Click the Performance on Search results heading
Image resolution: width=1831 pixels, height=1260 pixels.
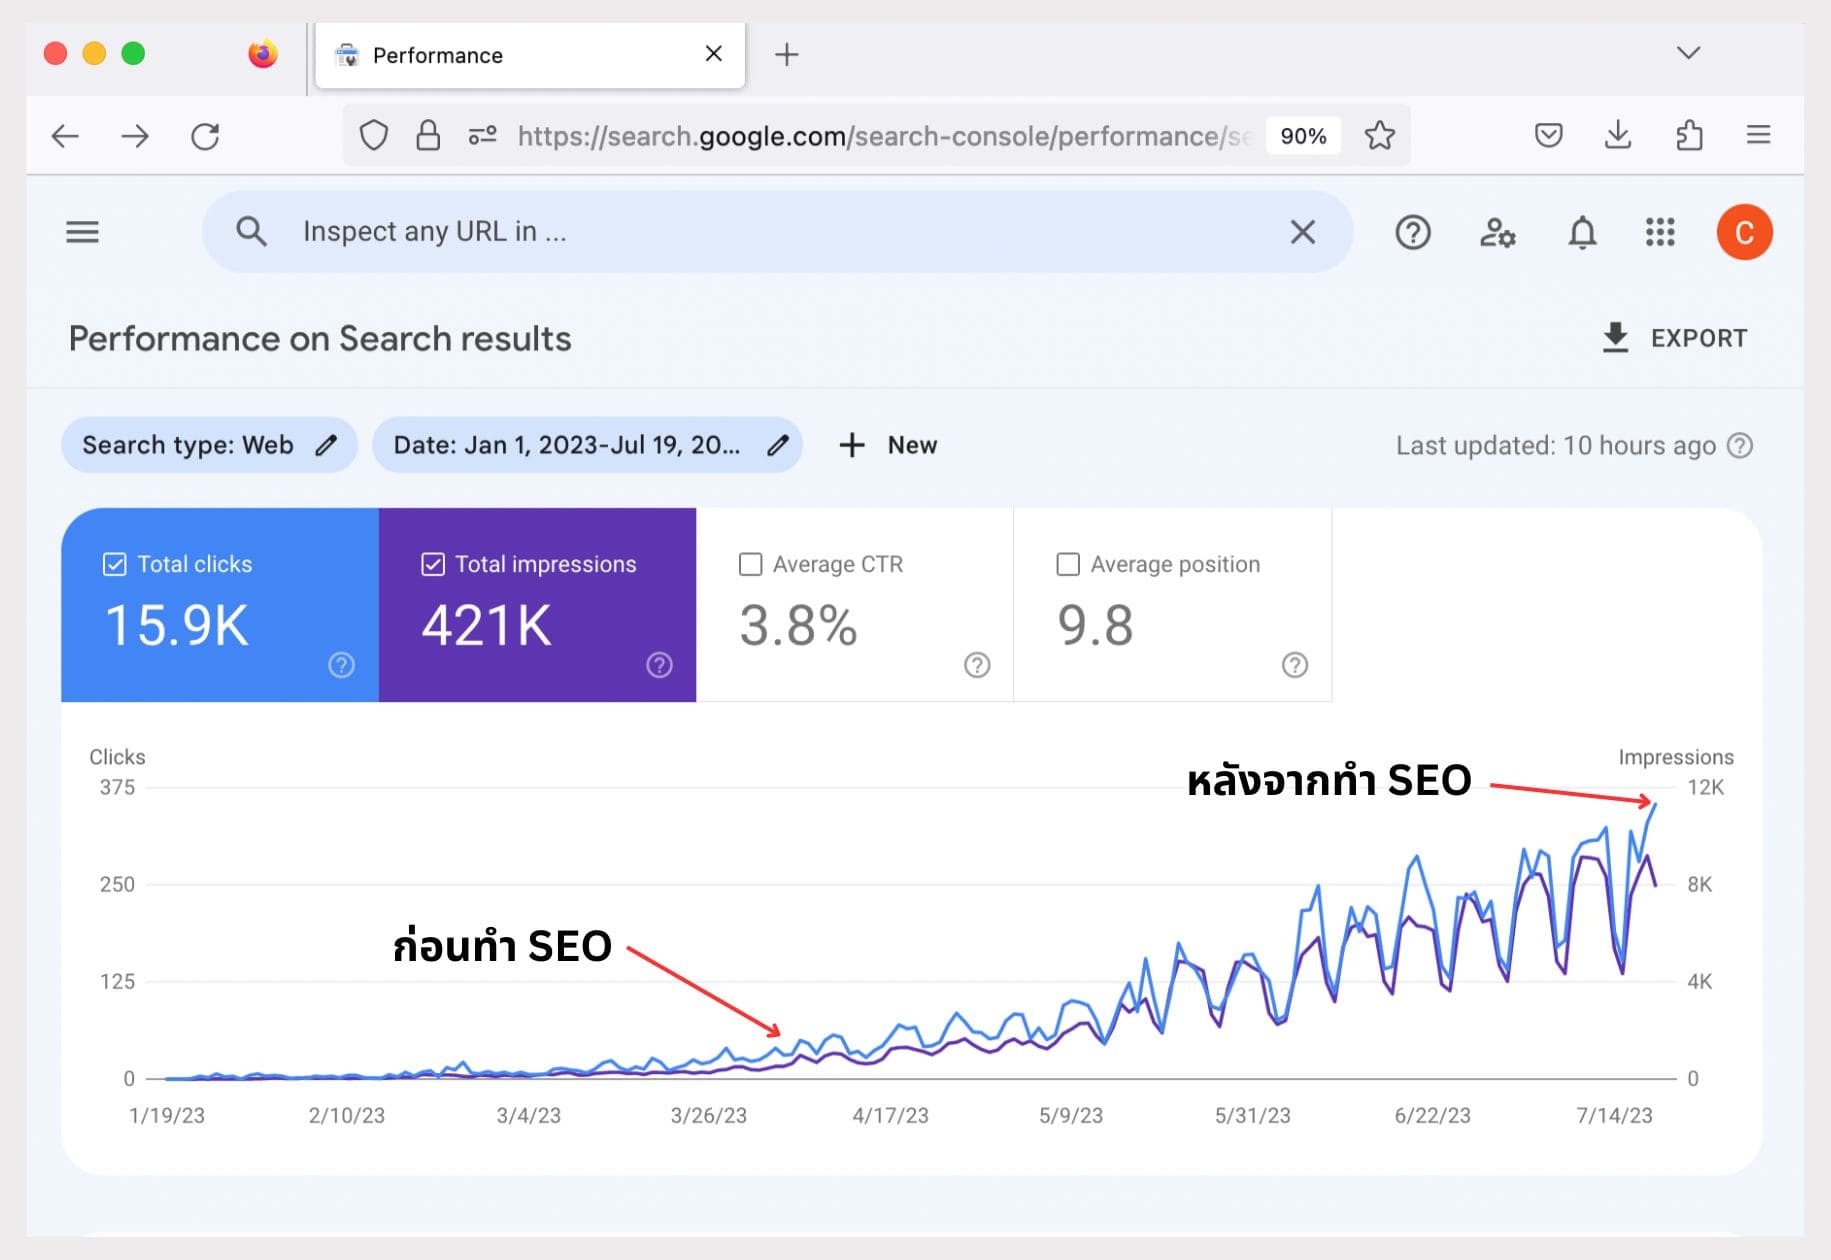pos(320,339)
